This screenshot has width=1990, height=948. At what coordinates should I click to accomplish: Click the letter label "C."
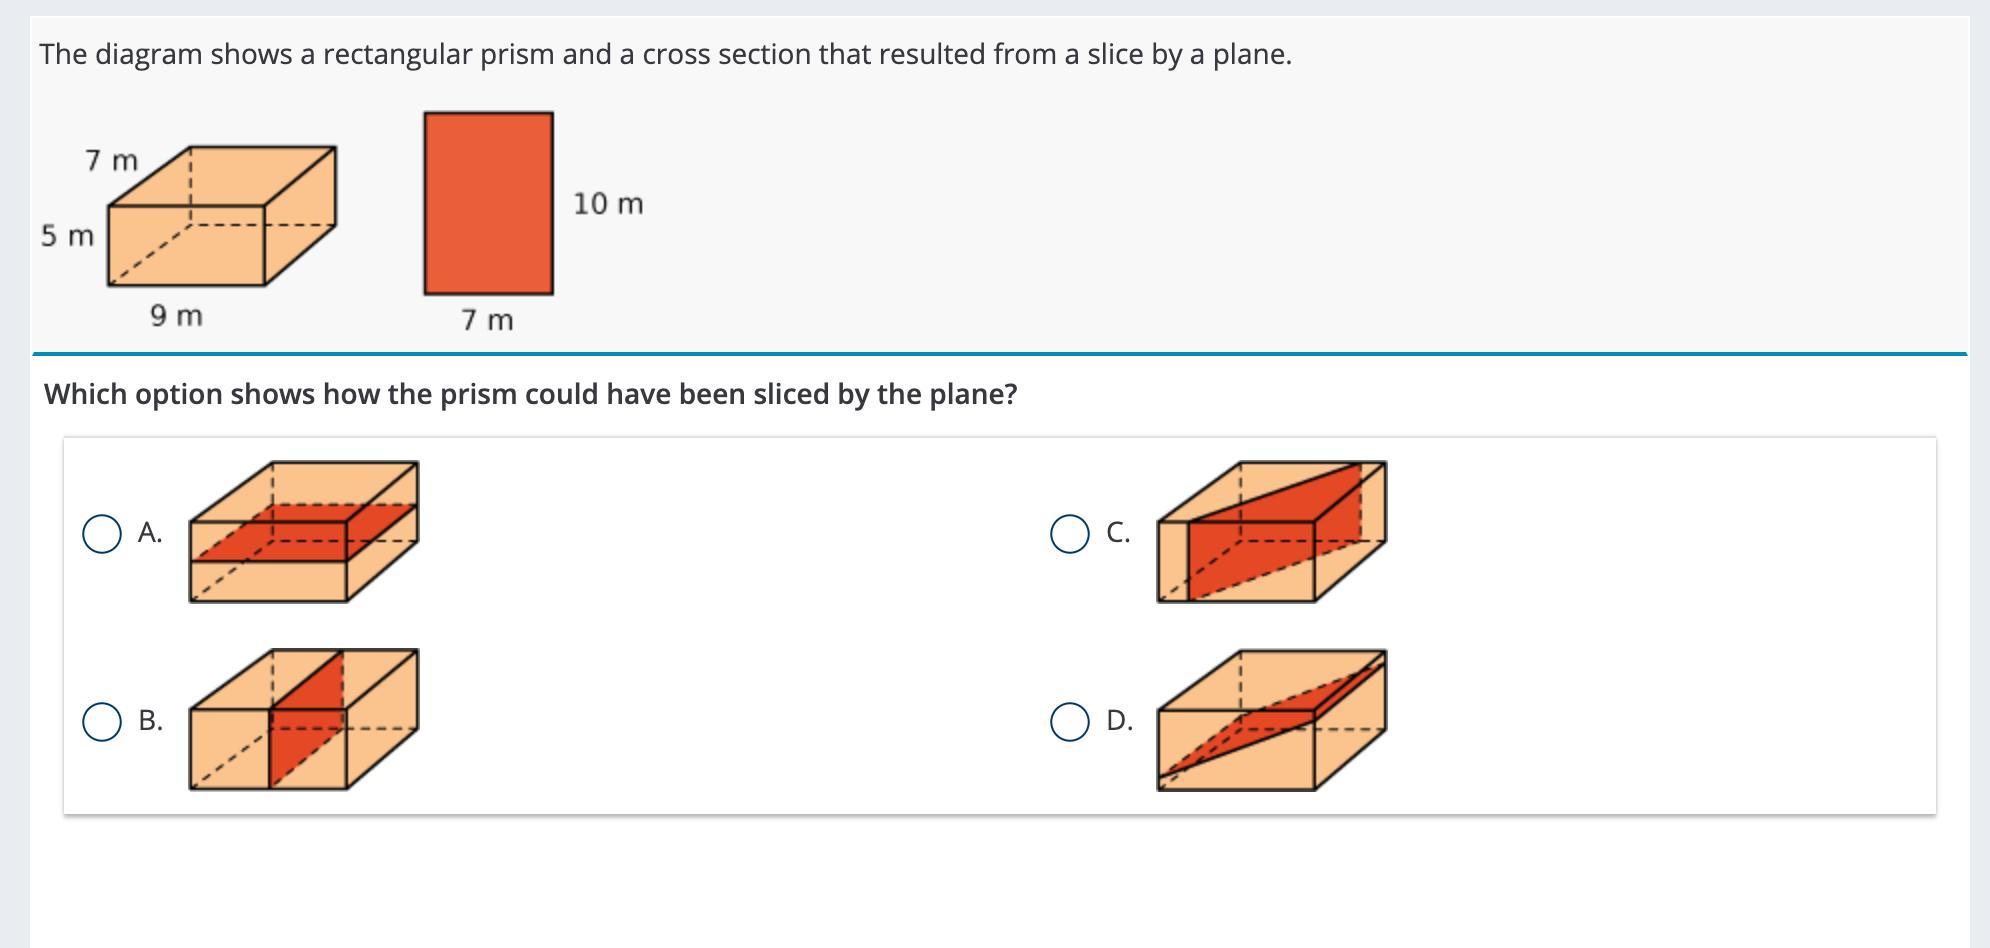1118,533
